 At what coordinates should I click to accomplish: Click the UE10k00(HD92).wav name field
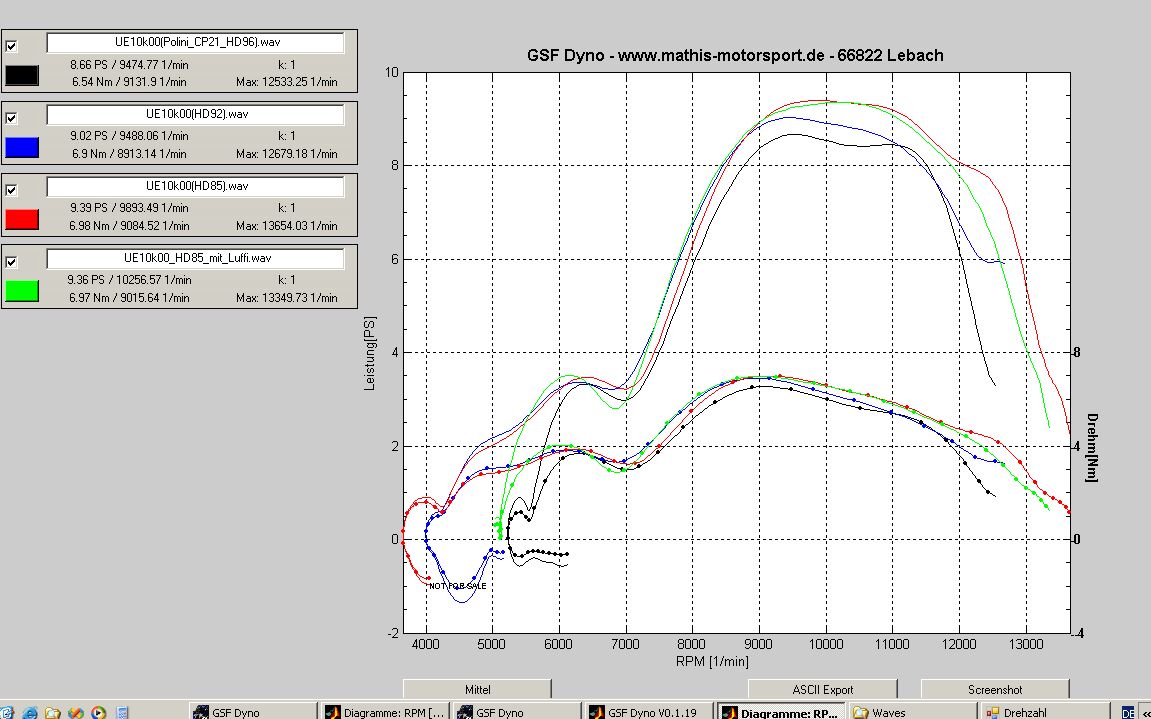pos(196,114)
